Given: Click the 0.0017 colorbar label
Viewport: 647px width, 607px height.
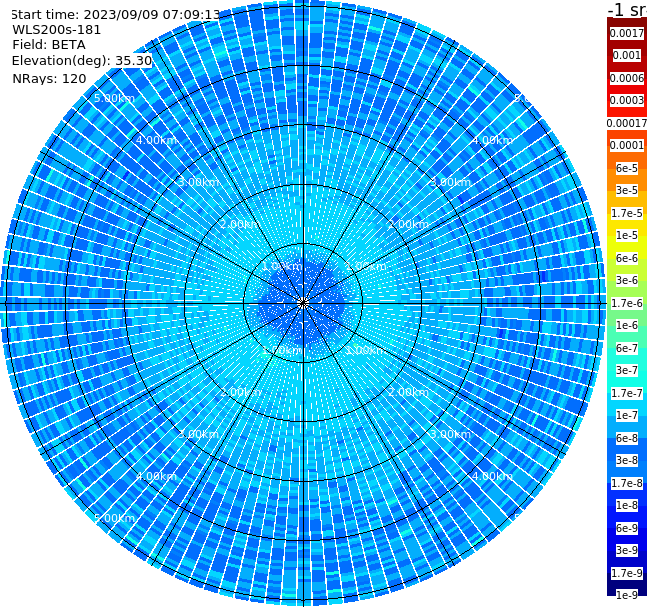Looking at the screenshot, I should tap(627, 33).
